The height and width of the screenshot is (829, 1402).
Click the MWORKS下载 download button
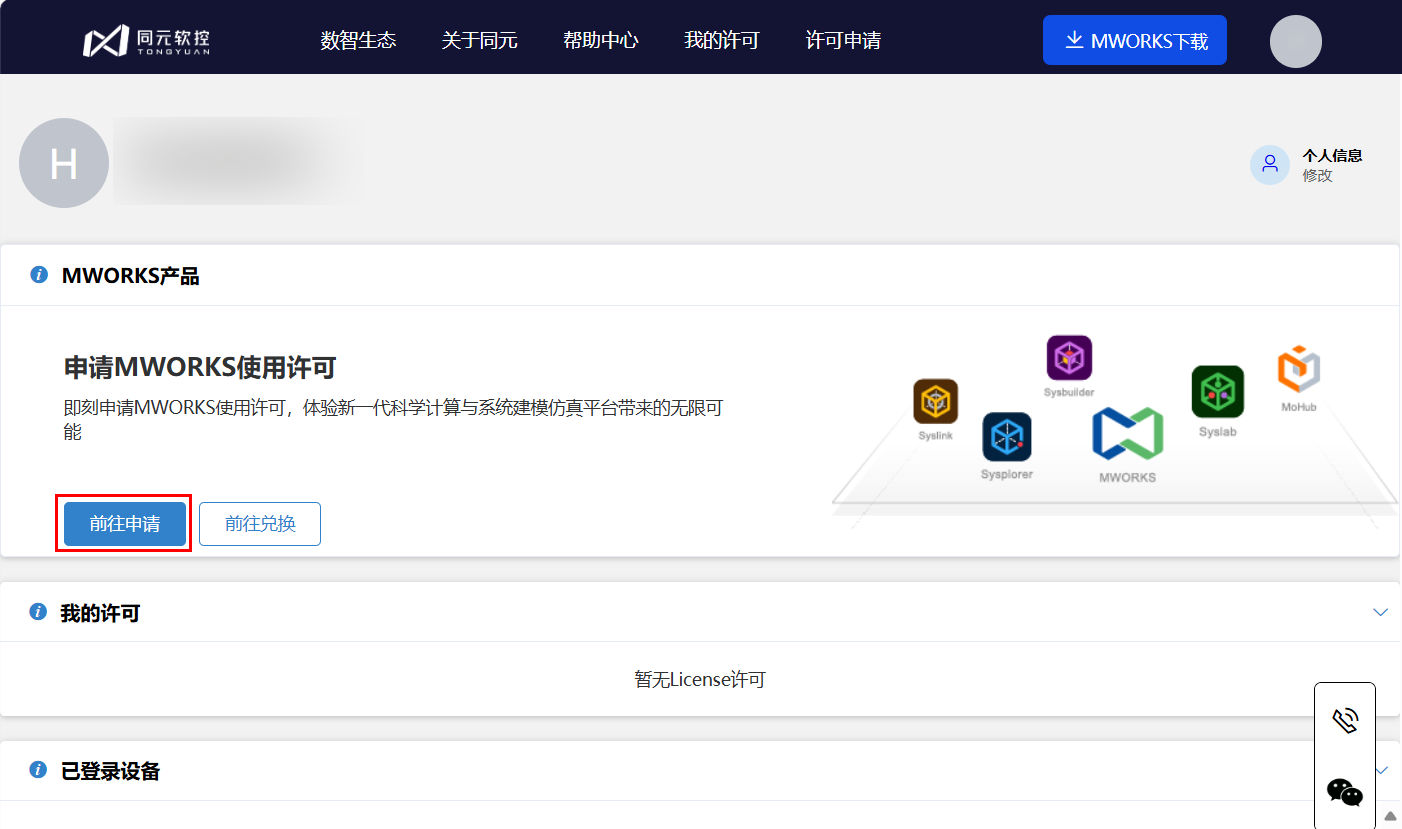[x=1134, y=41]
